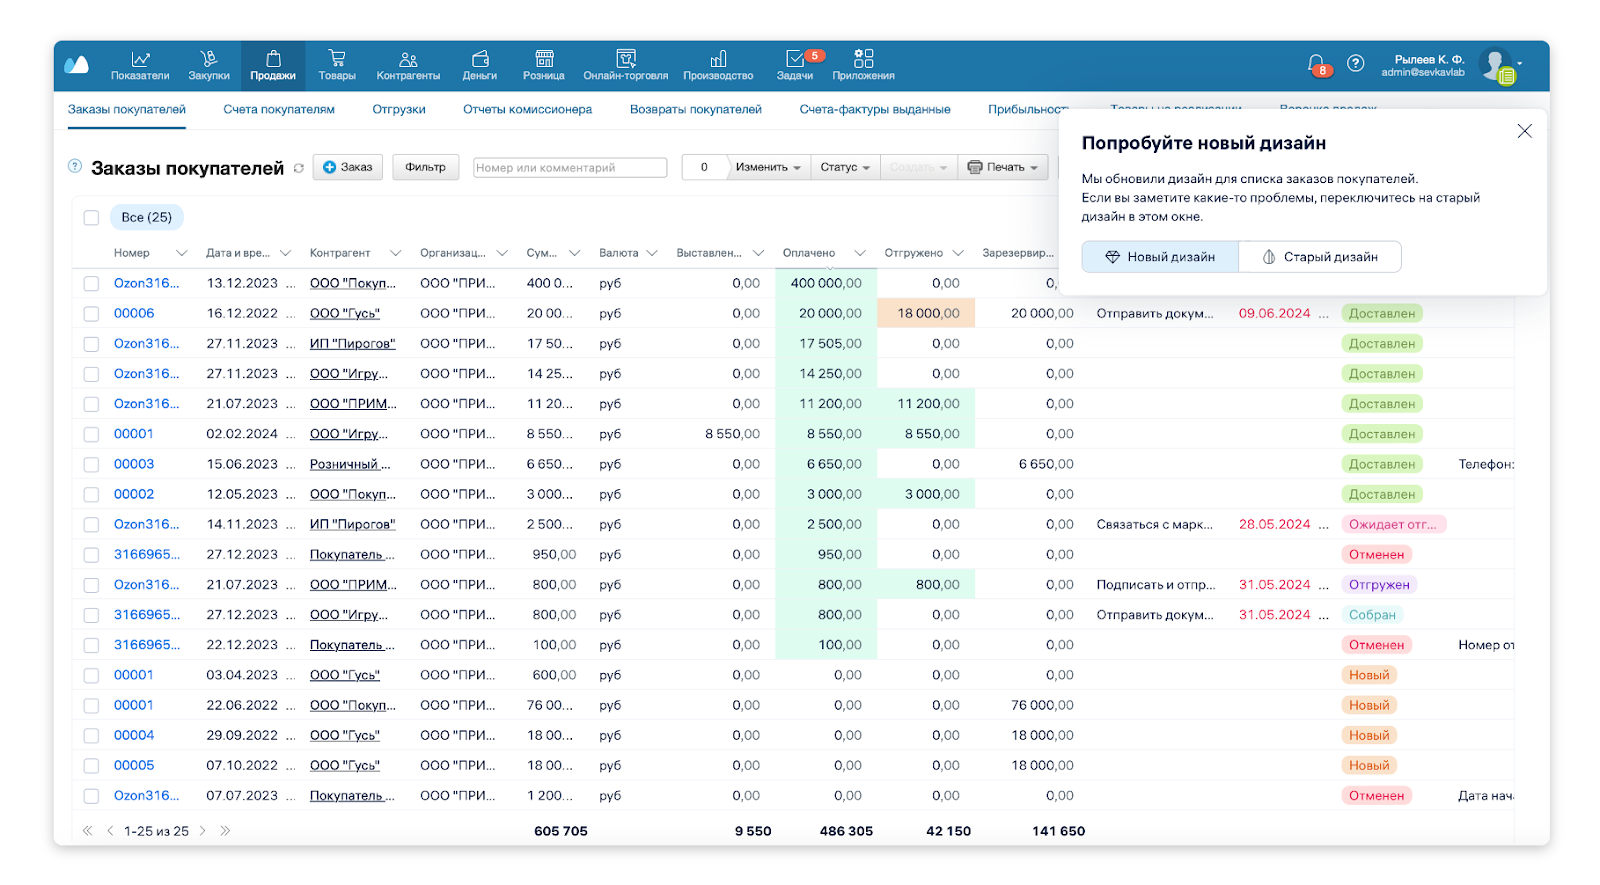1600x885 pixels.
Task: Select the checkbox for order 00003
Action: click(x=91, y=465)
